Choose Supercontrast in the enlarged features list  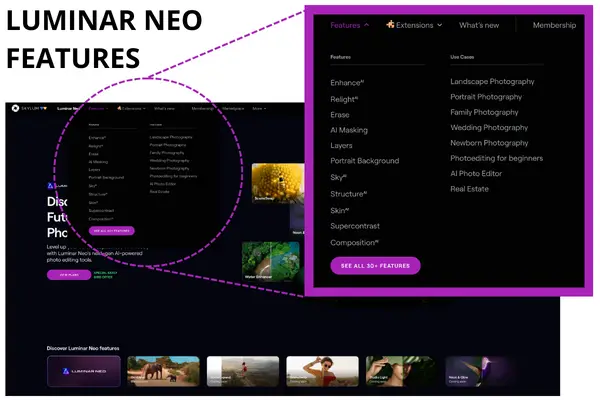[355, 226]
